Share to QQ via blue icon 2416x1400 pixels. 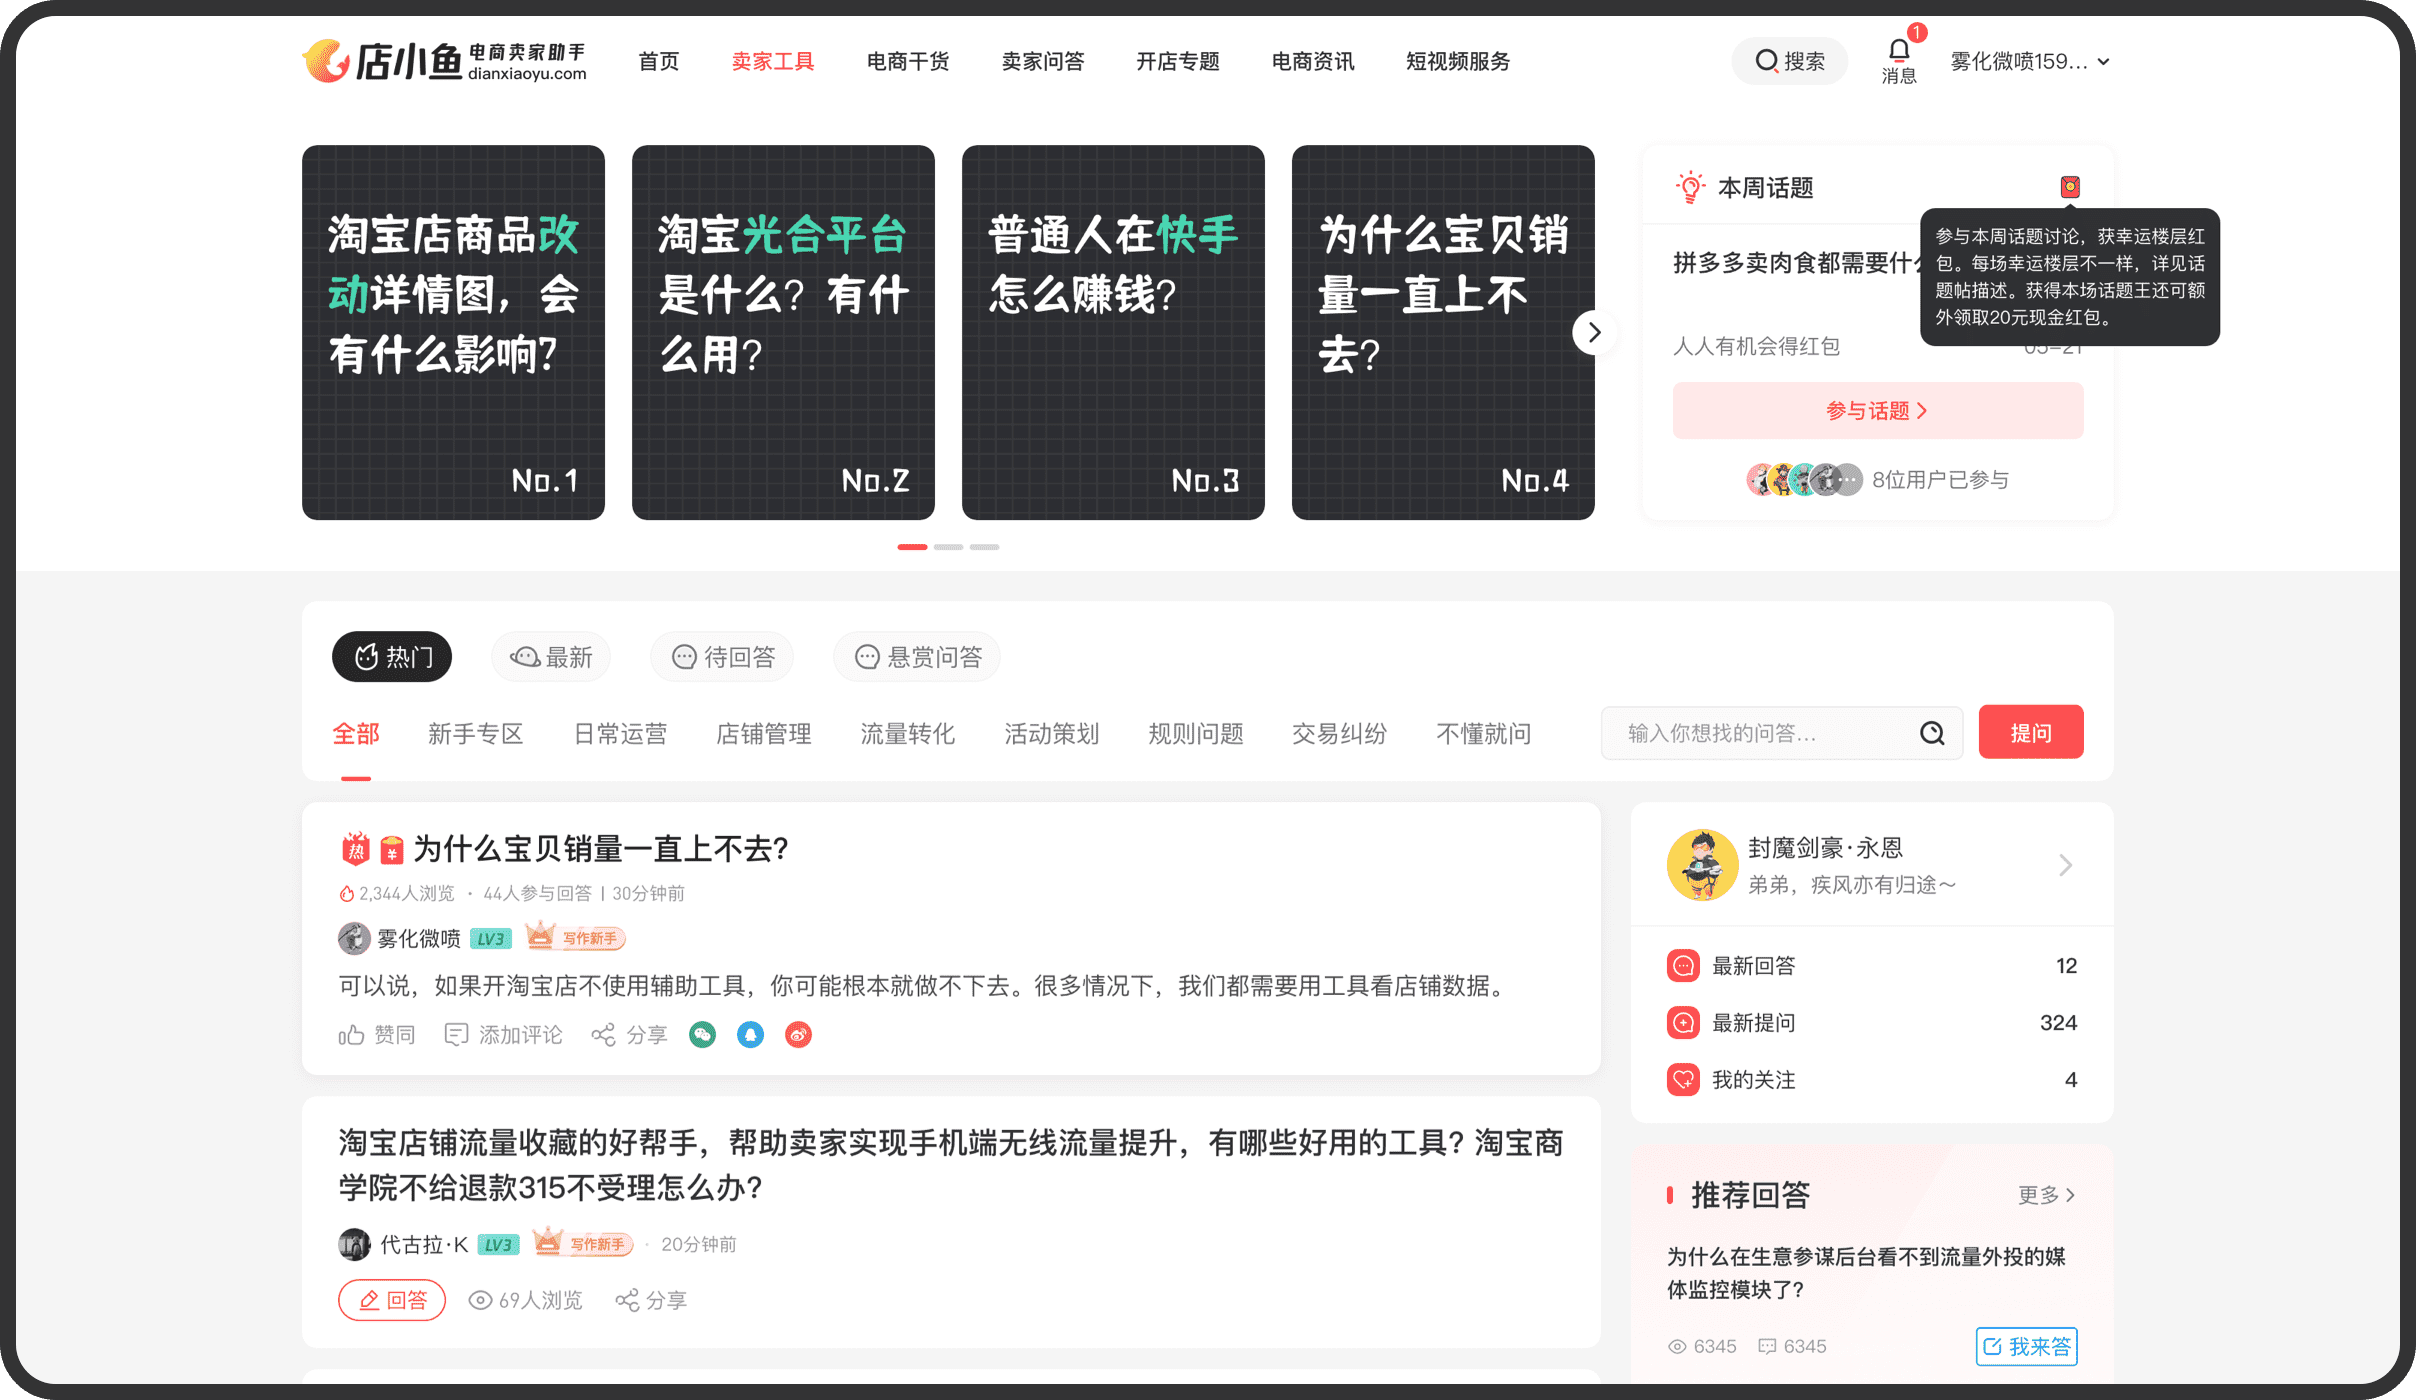pos(750,1035)
